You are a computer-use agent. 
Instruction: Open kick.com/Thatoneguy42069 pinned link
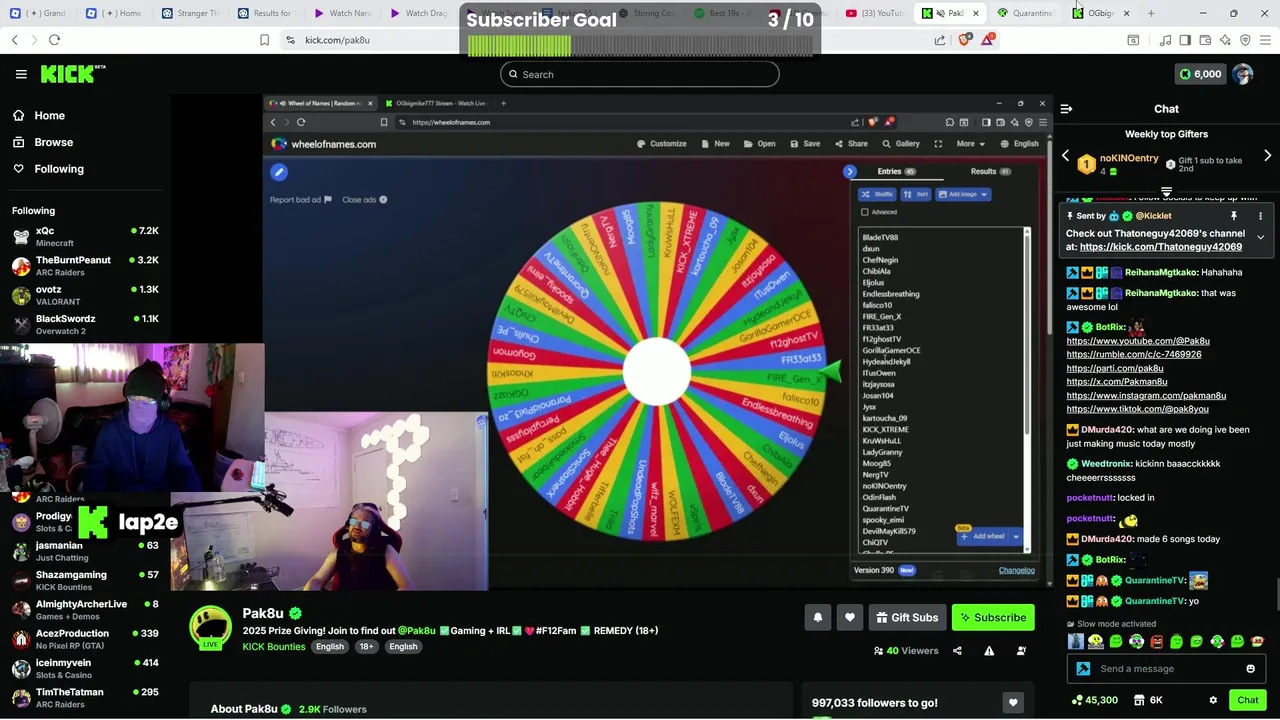(x=1161, y=247)
